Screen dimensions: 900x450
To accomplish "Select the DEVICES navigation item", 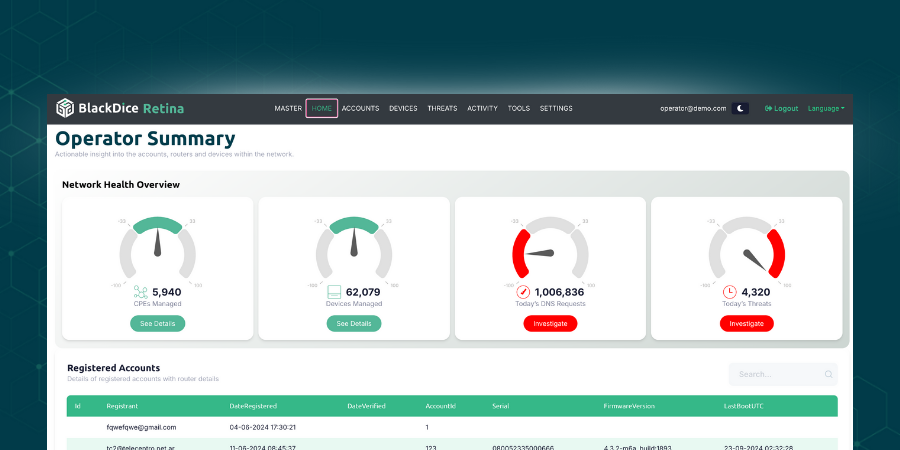I will tap(403, 108).
